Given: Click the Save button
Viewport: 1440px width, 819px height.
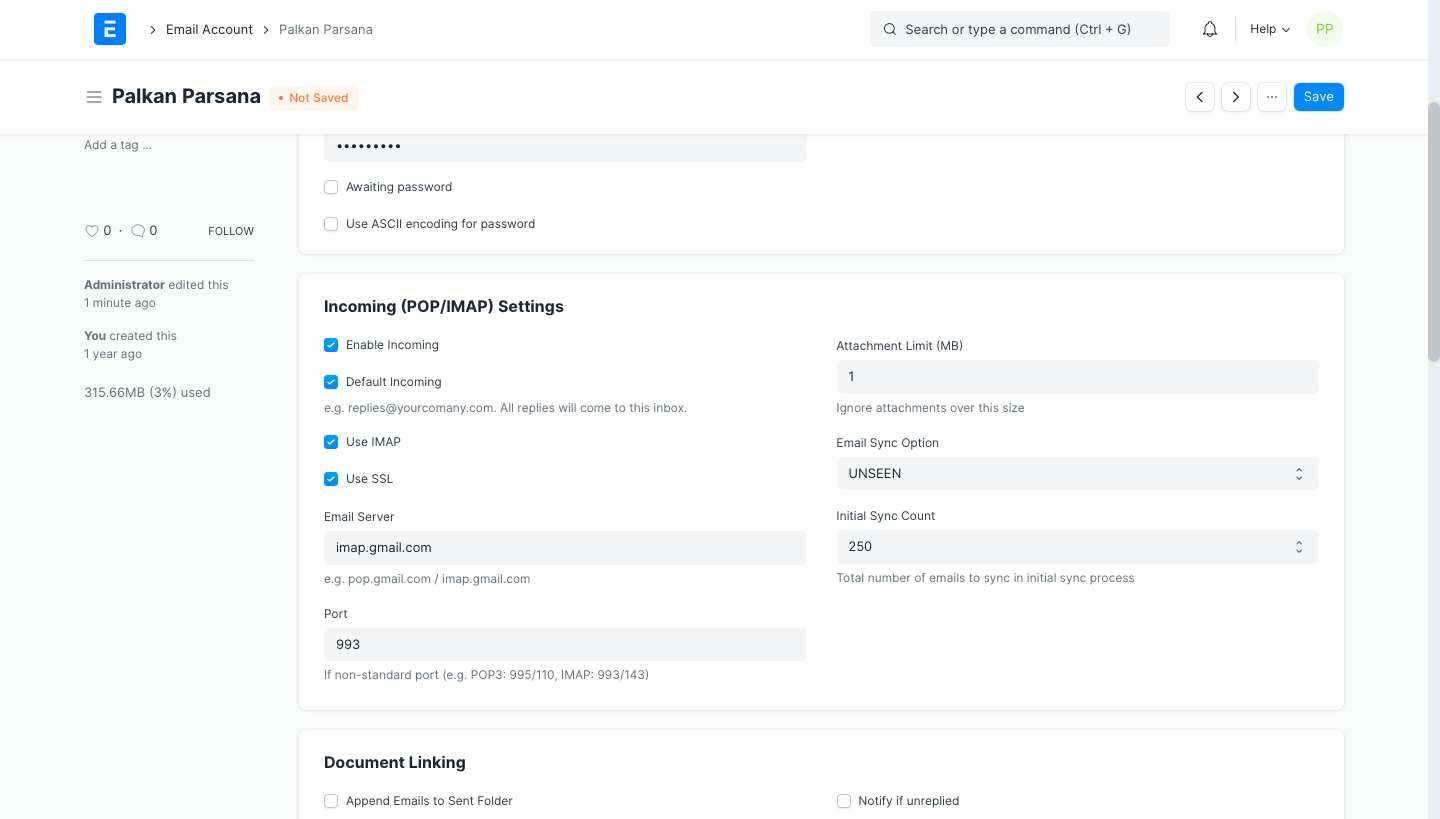Looking at the screenshot, I should tap(1318, 97).
